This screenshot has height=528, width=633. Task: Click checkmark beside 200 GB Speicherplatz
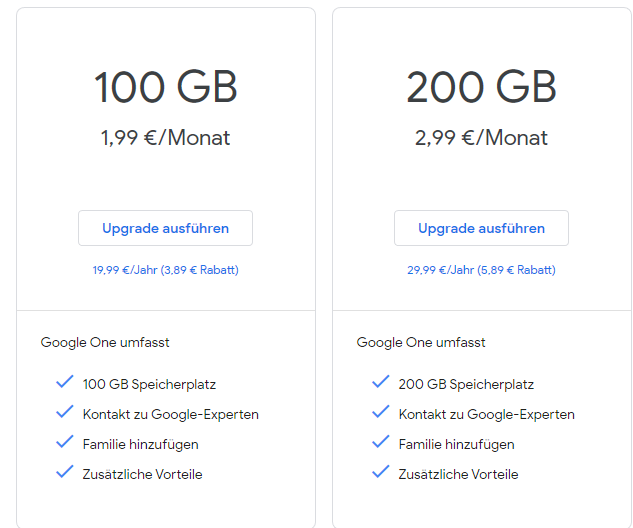click(x=381, y=383)
